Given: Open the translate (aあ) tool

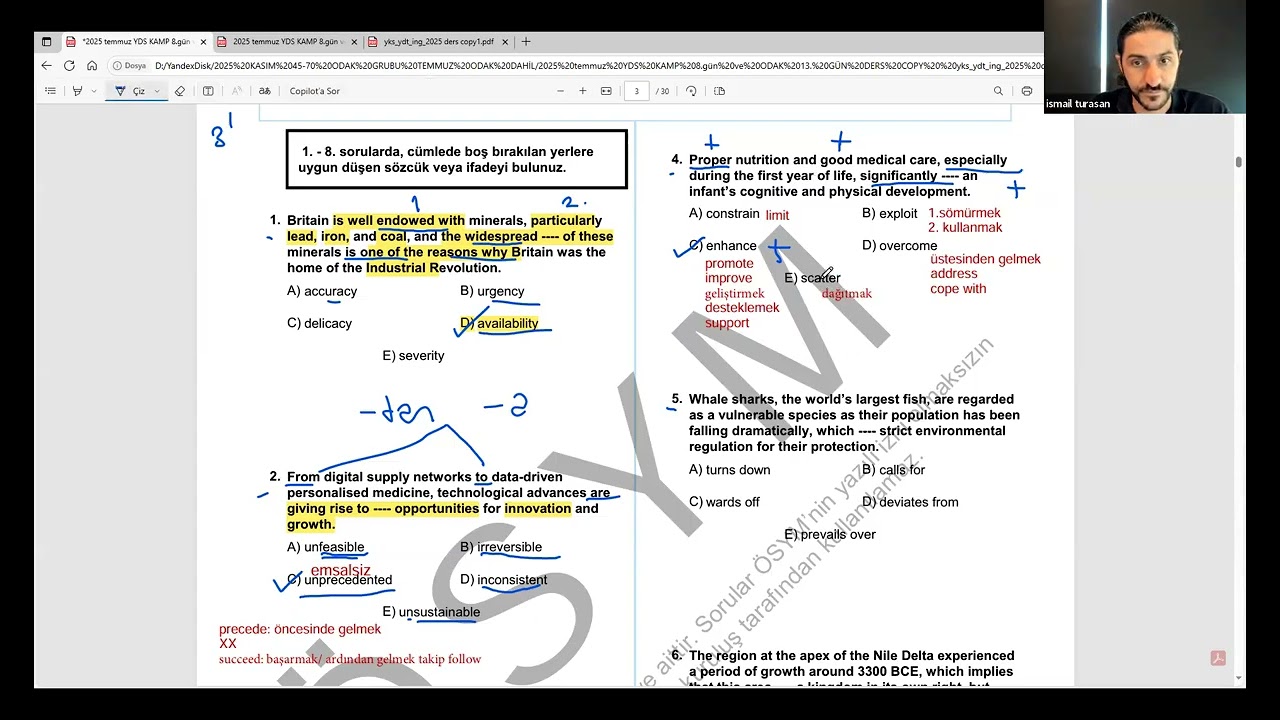Looking at the screenshot, I should point(265,91).
